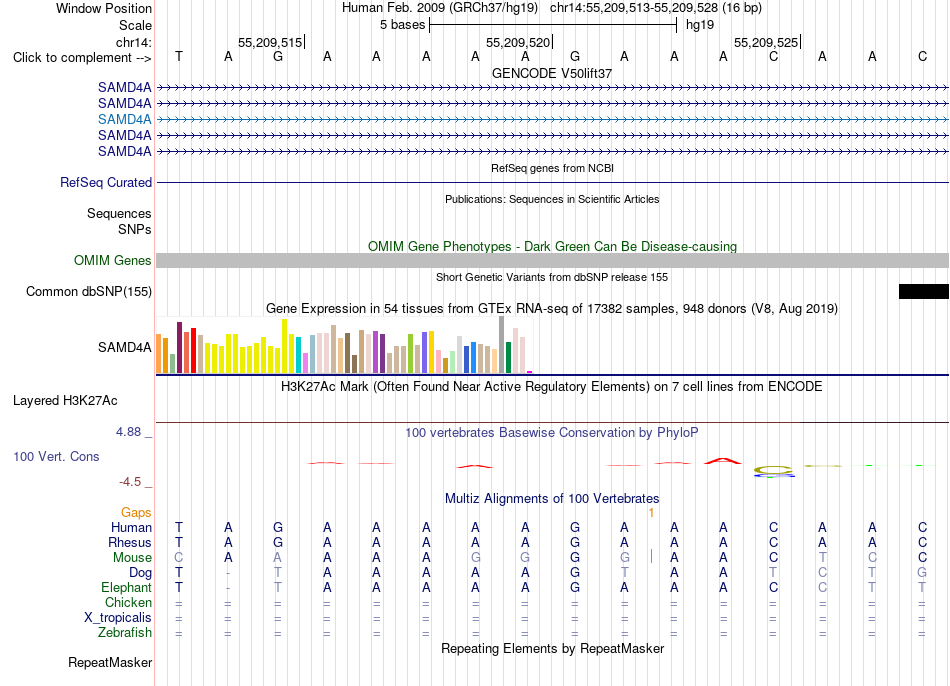The width and height of the screenshot is (950, 686).
Task: Open Publications: Sequences in Scientific Articles title
Action: [x=552, y=199]
